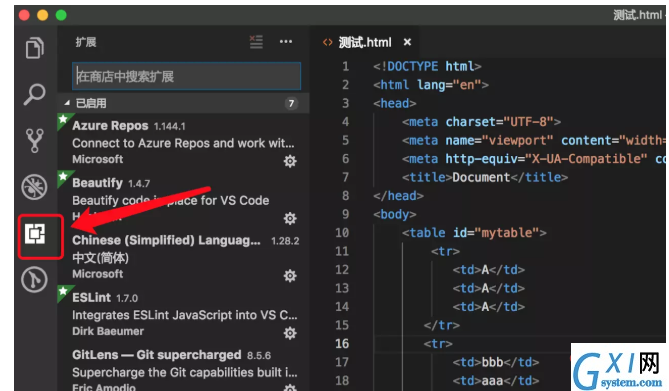Open the extensions panel more actions menu

tap(286, 42)
